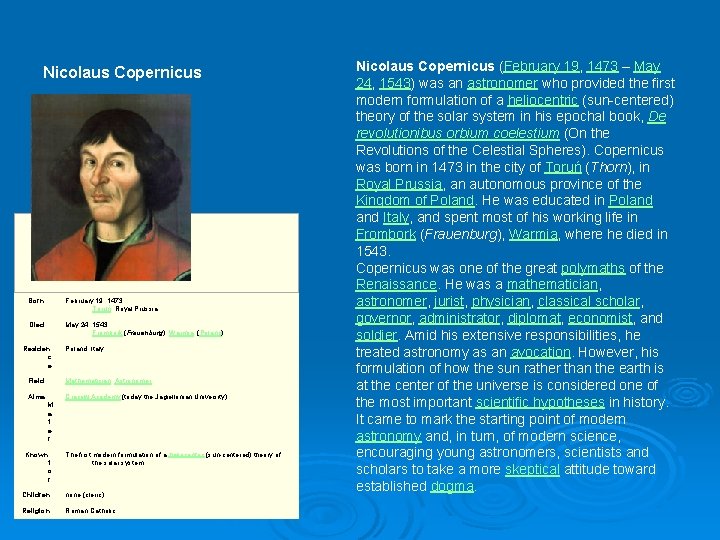This screenshot has width=720, height=540.
Task: Click the 'Born' label in the infobox
Action: point(36,301)
